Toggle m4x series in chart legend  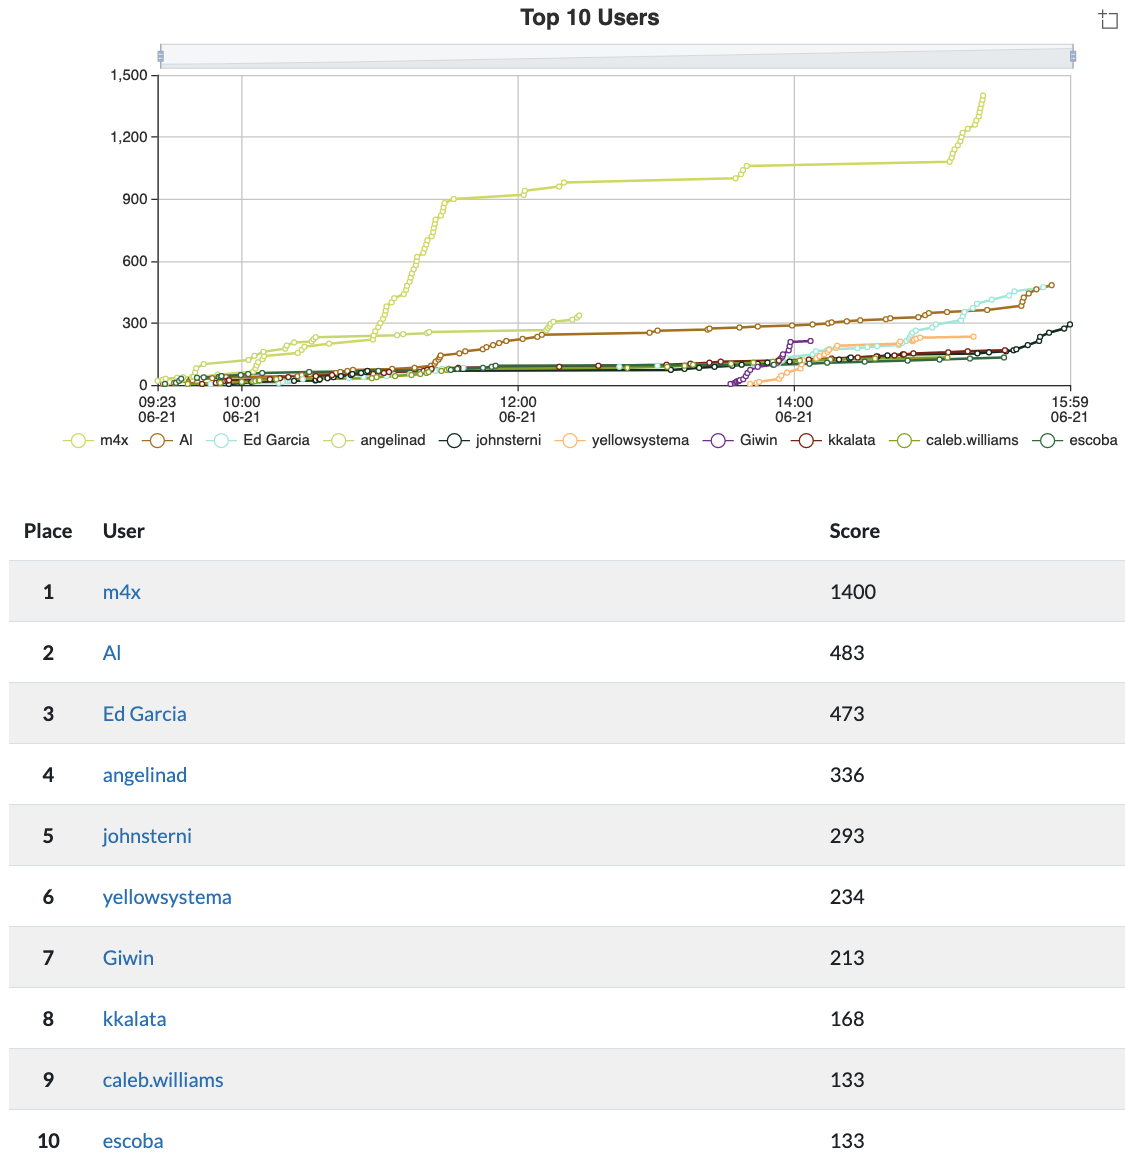coord(96,440)
